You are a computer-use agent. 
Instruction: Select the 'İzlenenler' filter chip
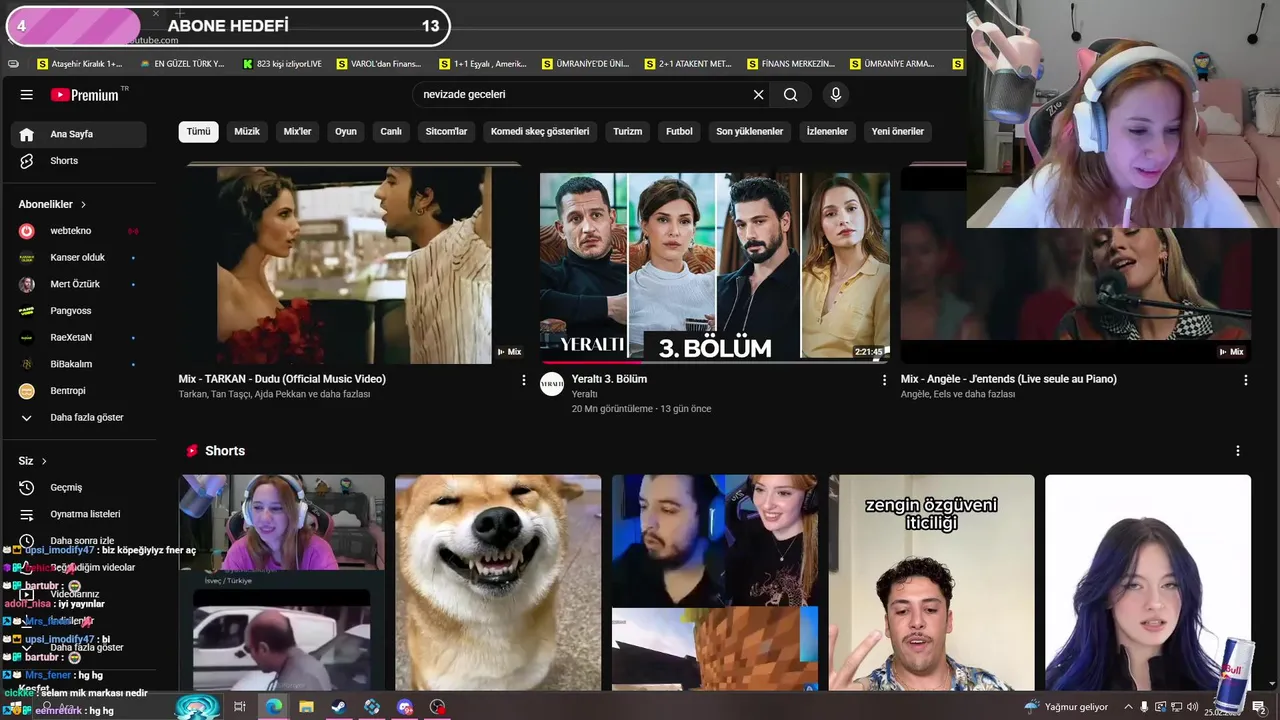827,131
